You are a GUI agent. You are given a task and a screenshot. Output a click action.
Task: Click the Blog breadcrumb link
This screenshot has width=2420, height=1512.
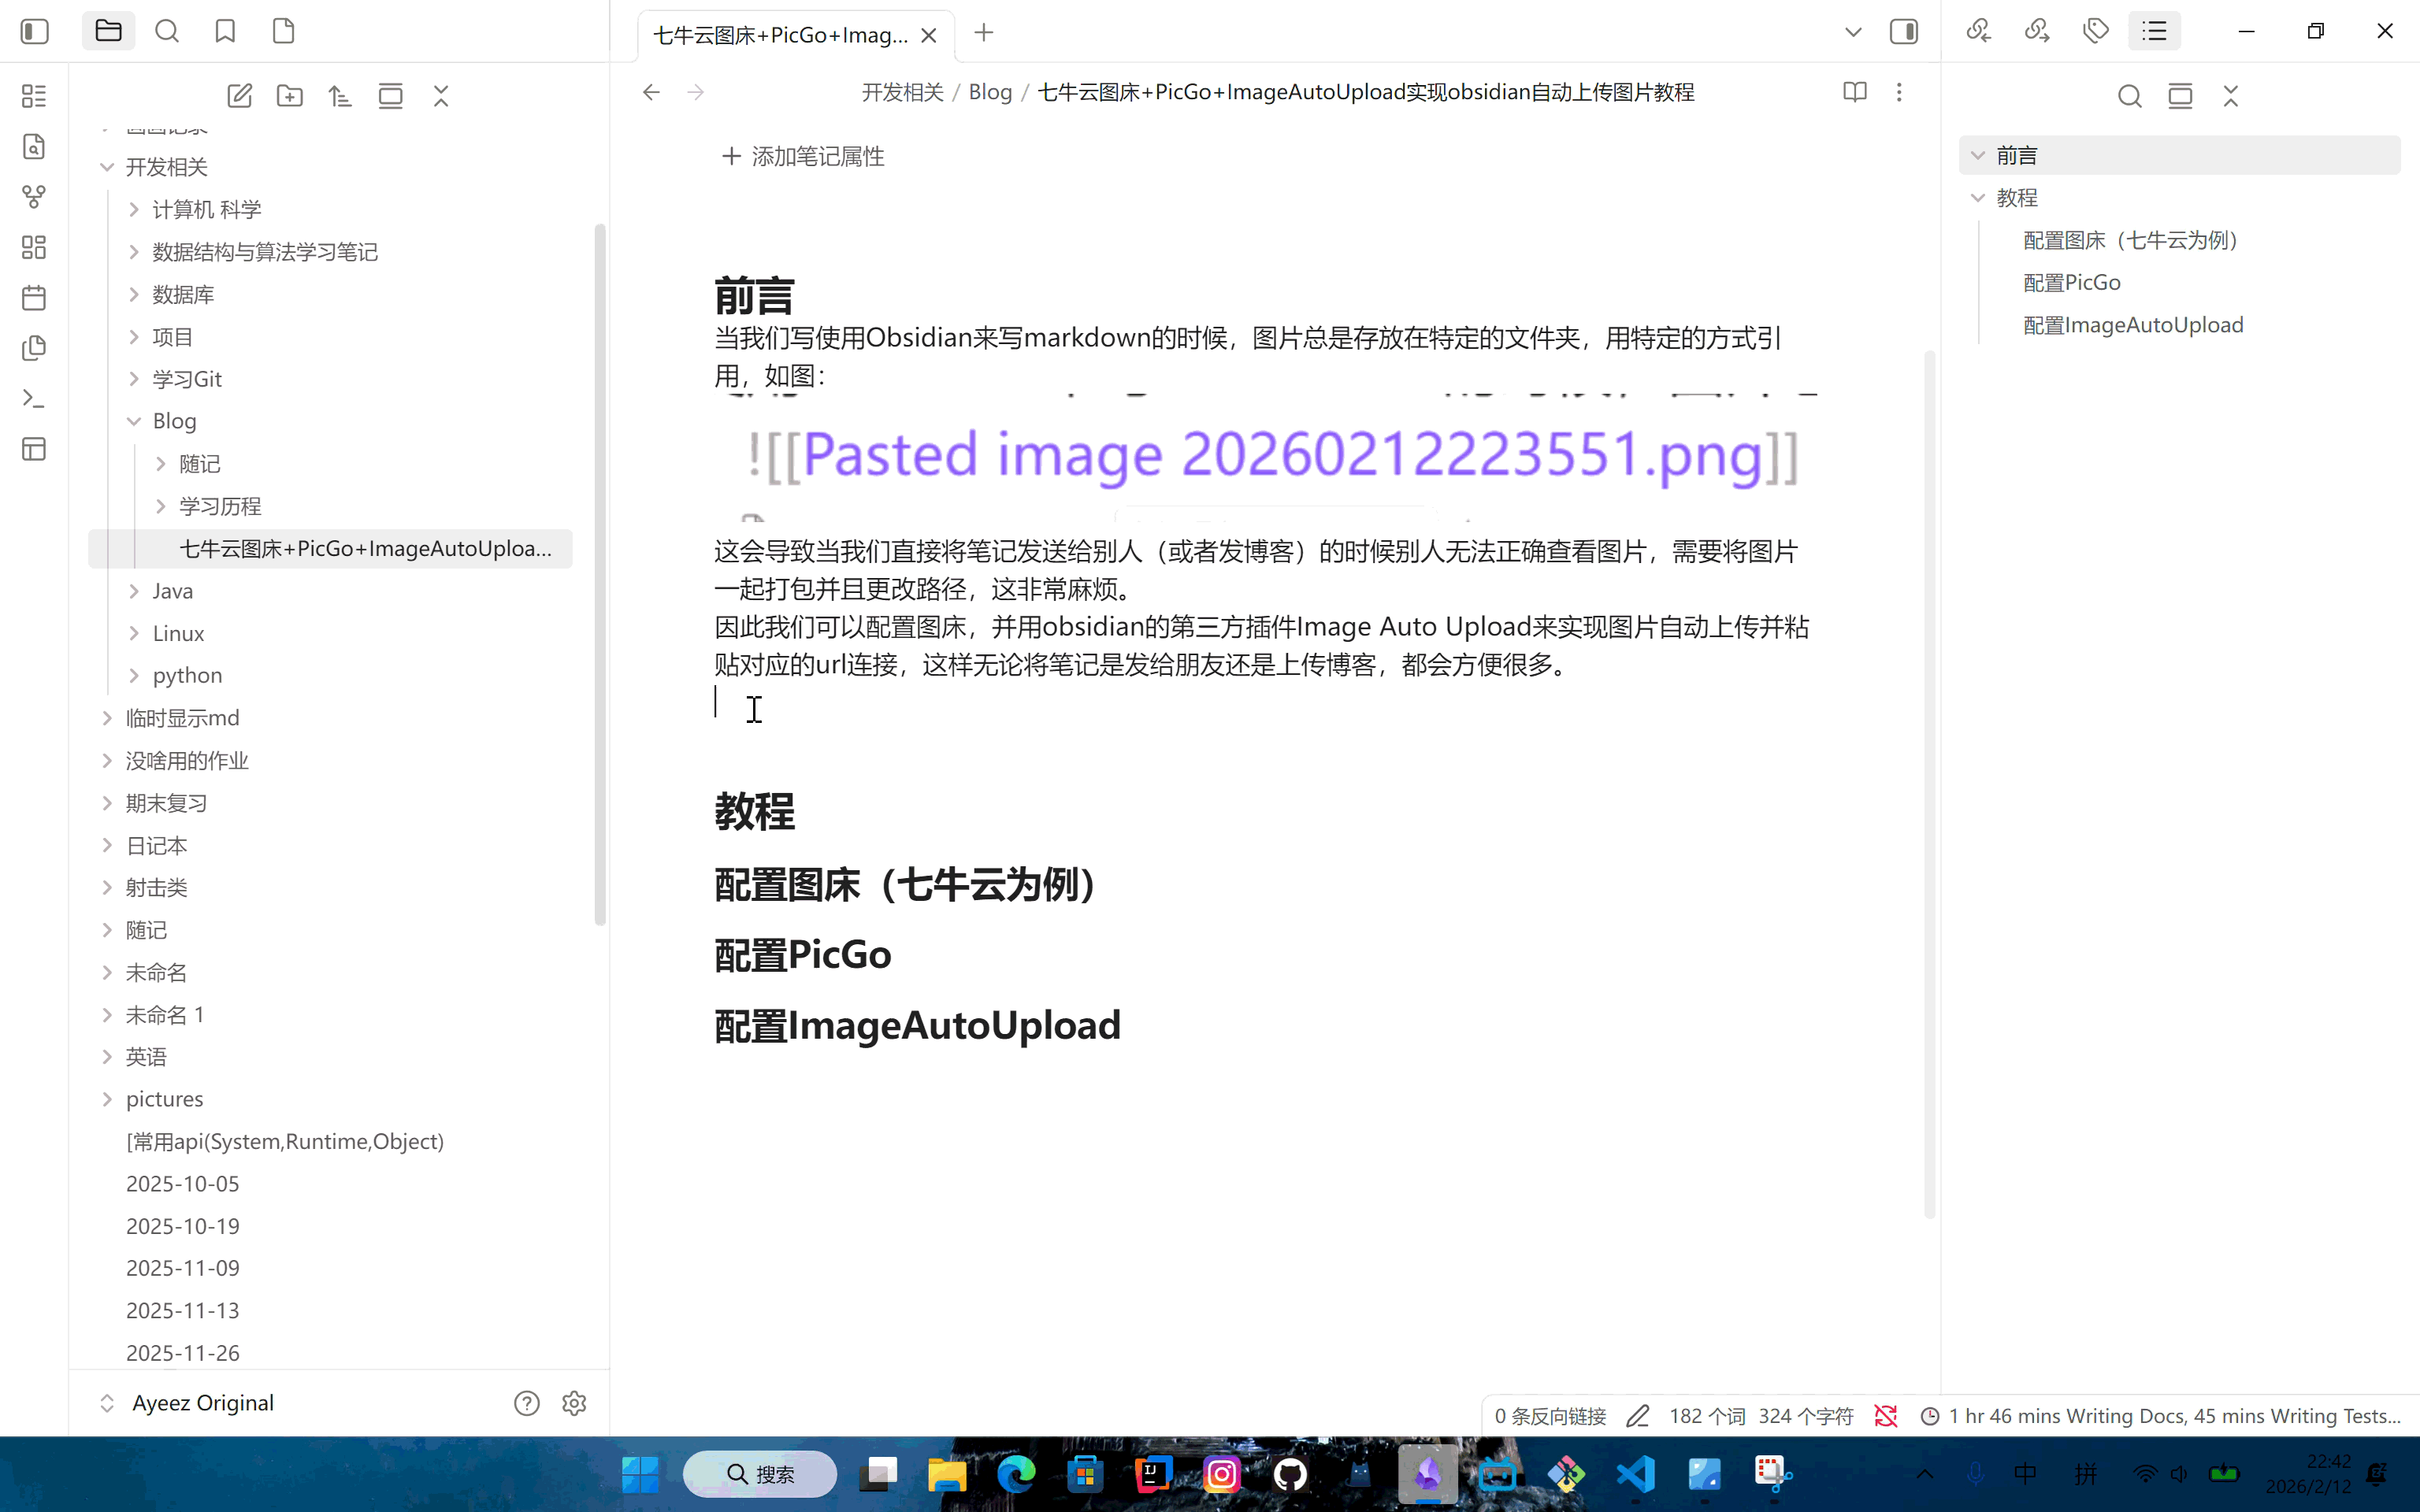point(990,92)
